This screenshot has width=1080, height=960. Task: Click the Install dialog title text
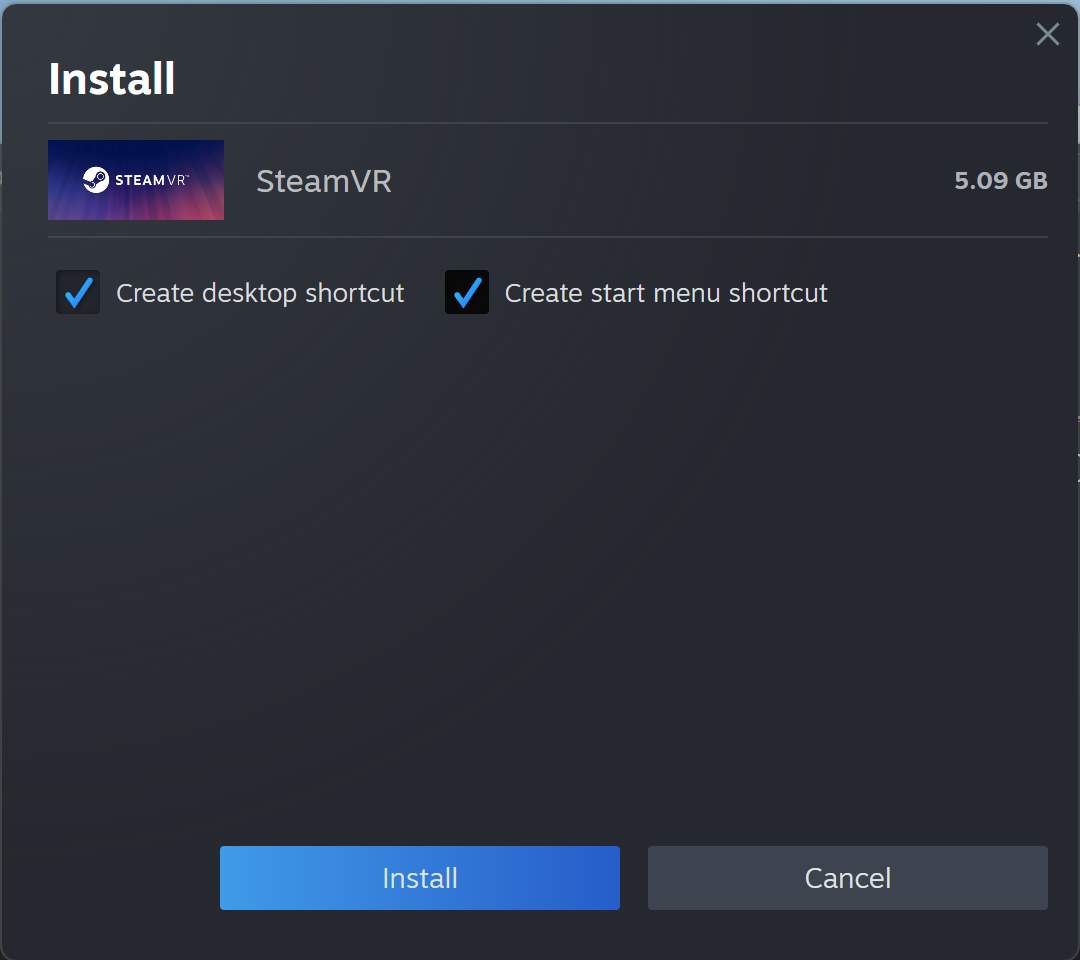click(x=111, y=79)
